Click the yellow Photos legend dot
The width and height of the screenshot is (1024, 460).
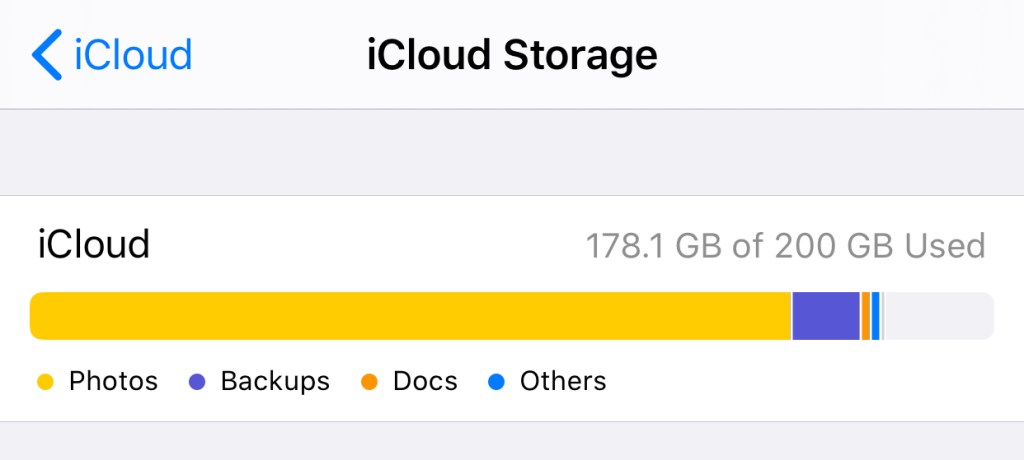(x=44, y=382)
